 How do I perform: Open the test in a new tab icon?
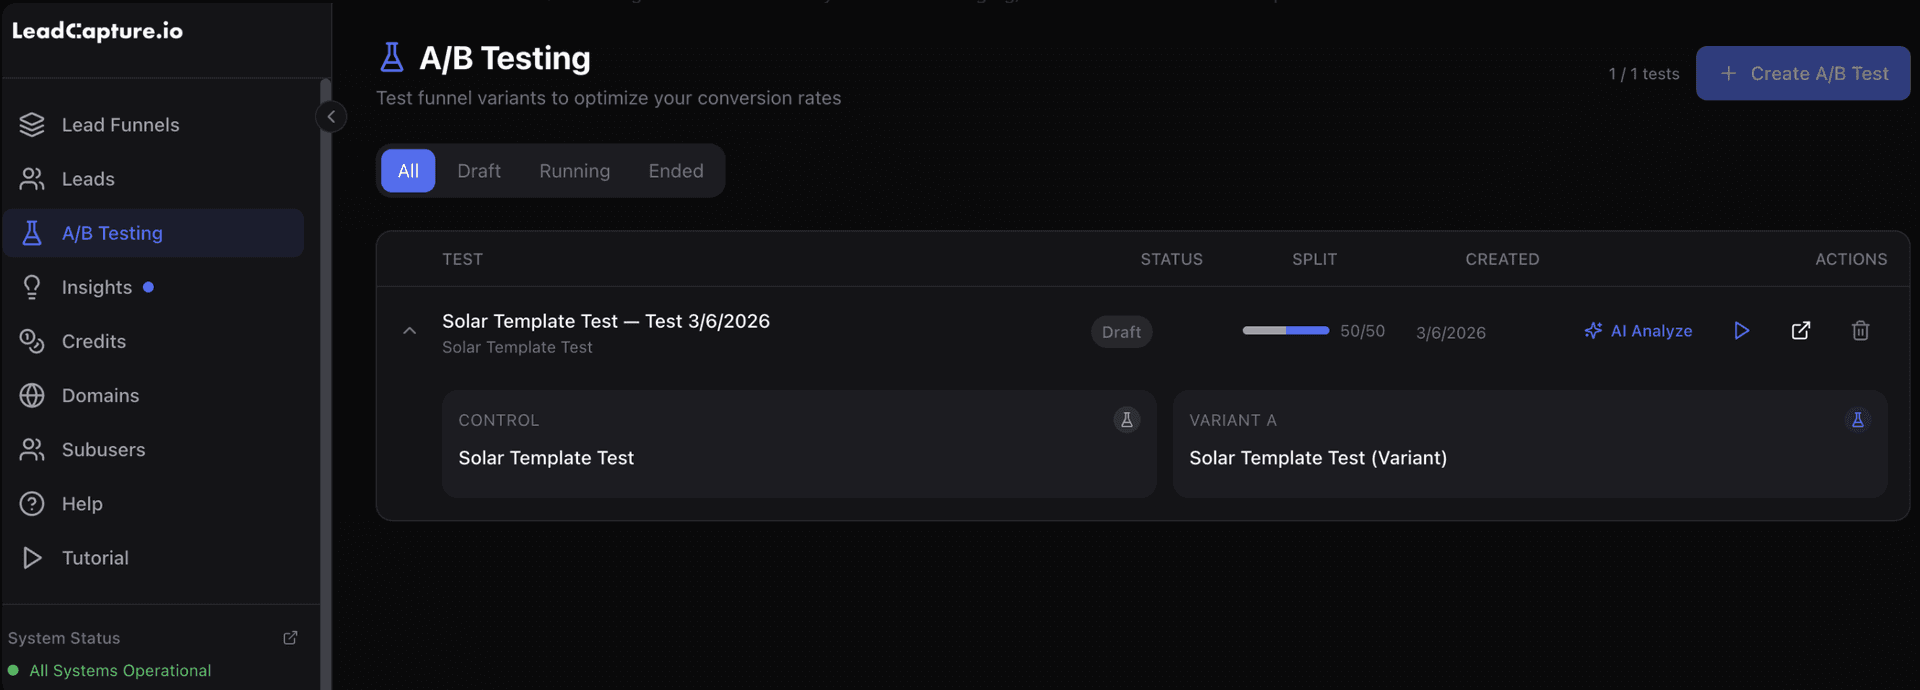click(1801, 330)
